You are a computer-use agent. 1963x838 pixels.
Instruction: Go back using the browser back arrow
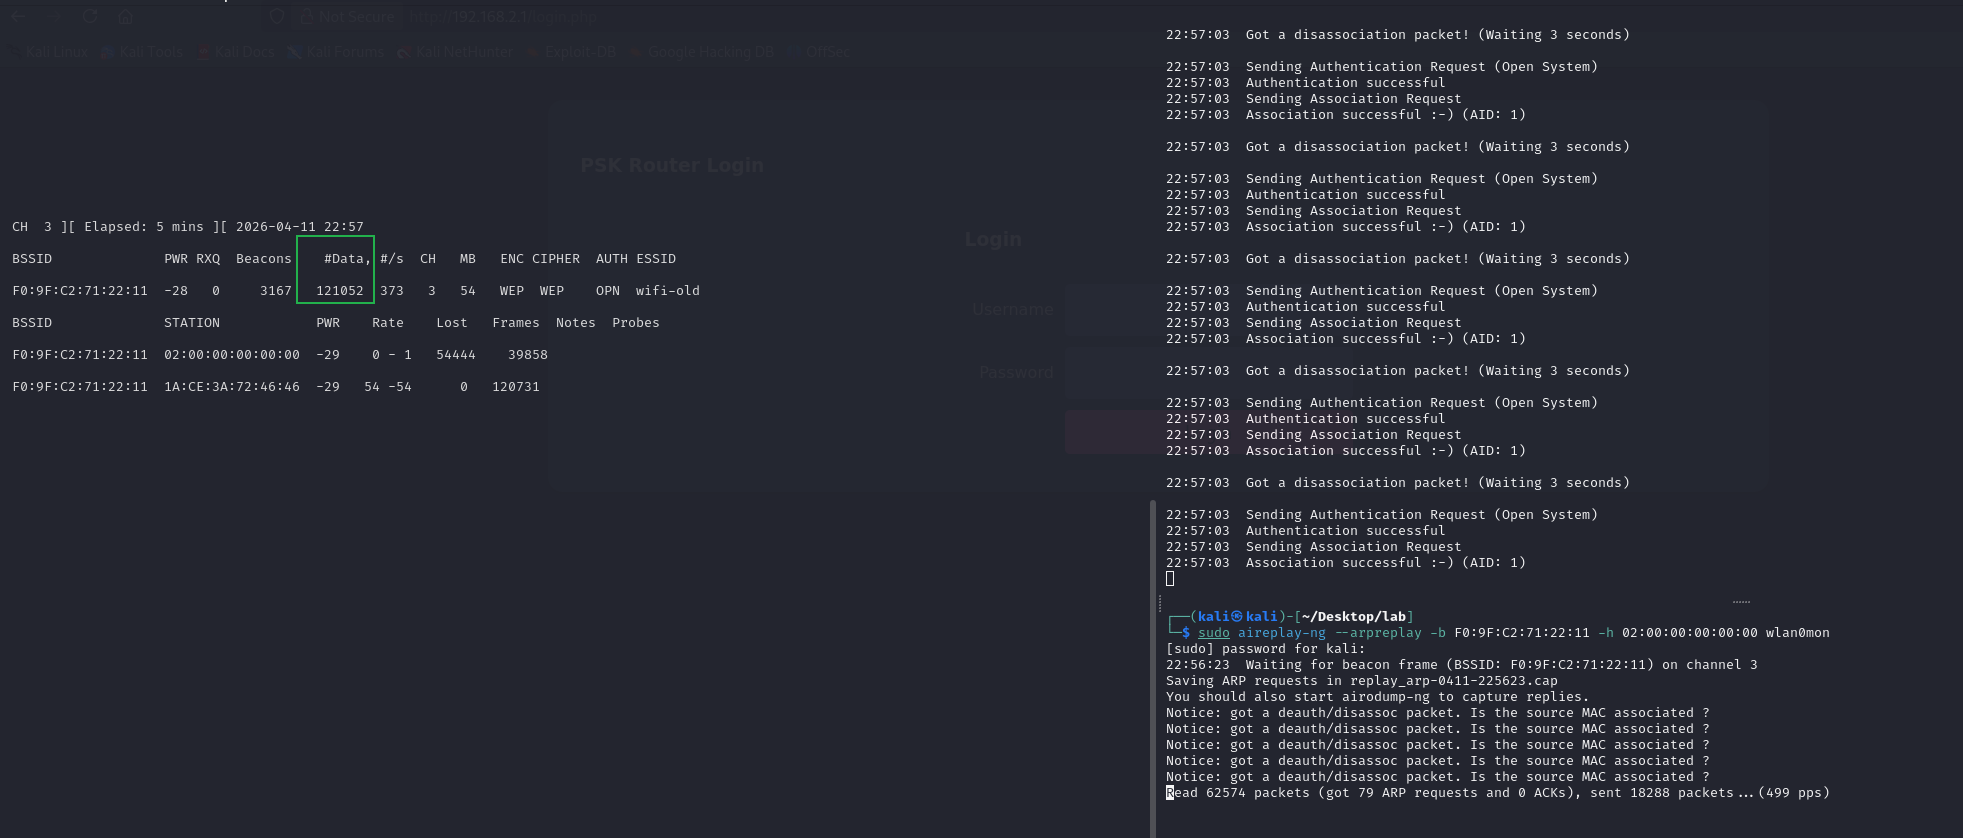click(18, 16)
